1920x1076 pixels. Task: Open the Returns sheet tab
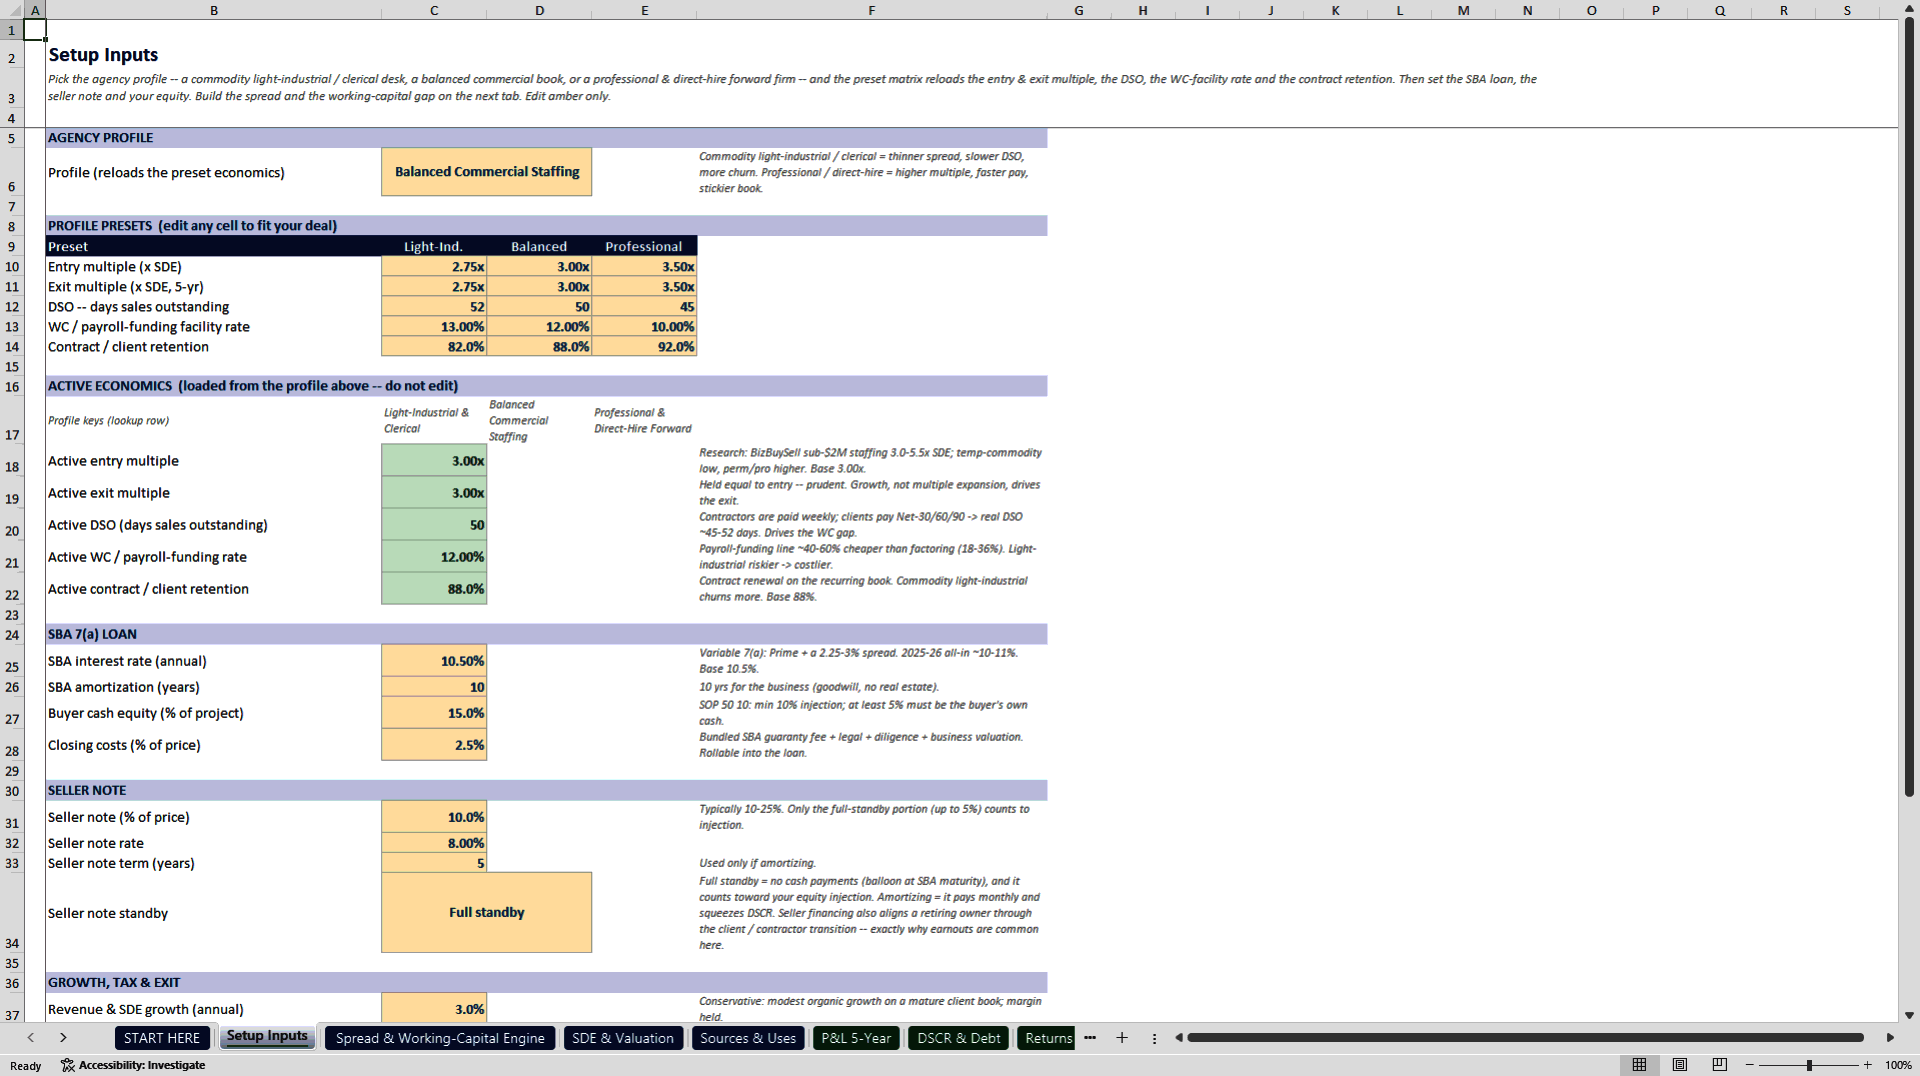coord(1047,1038)
